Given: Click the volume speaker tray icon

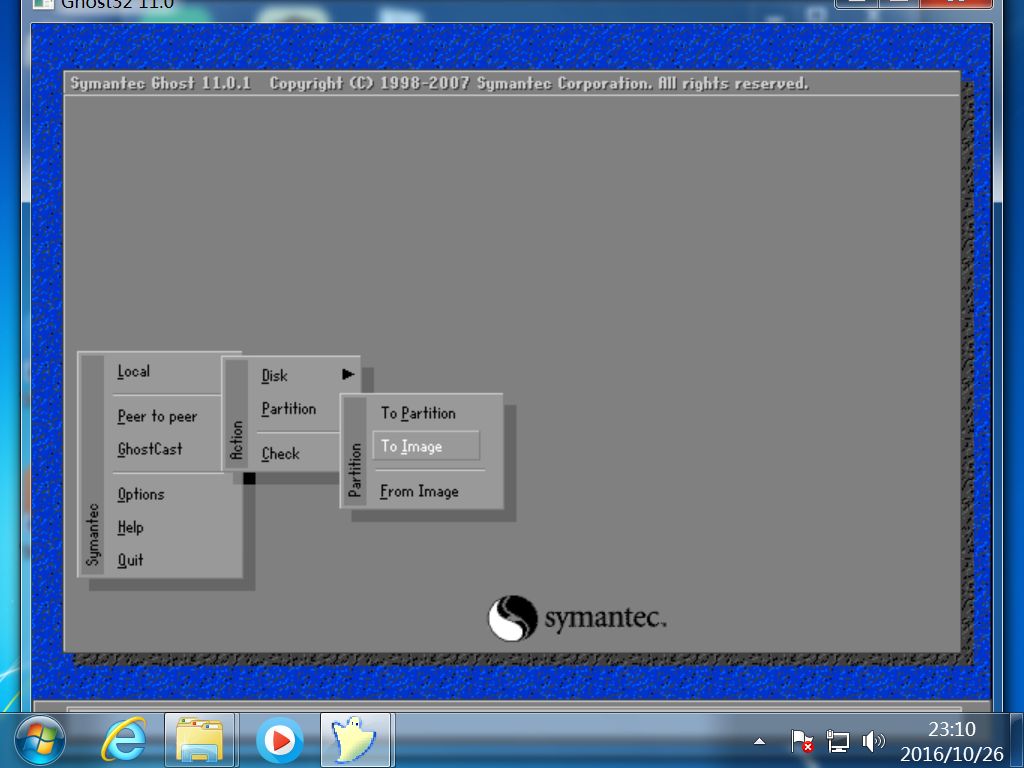Looking at the screenshot, I should point(873,741).
